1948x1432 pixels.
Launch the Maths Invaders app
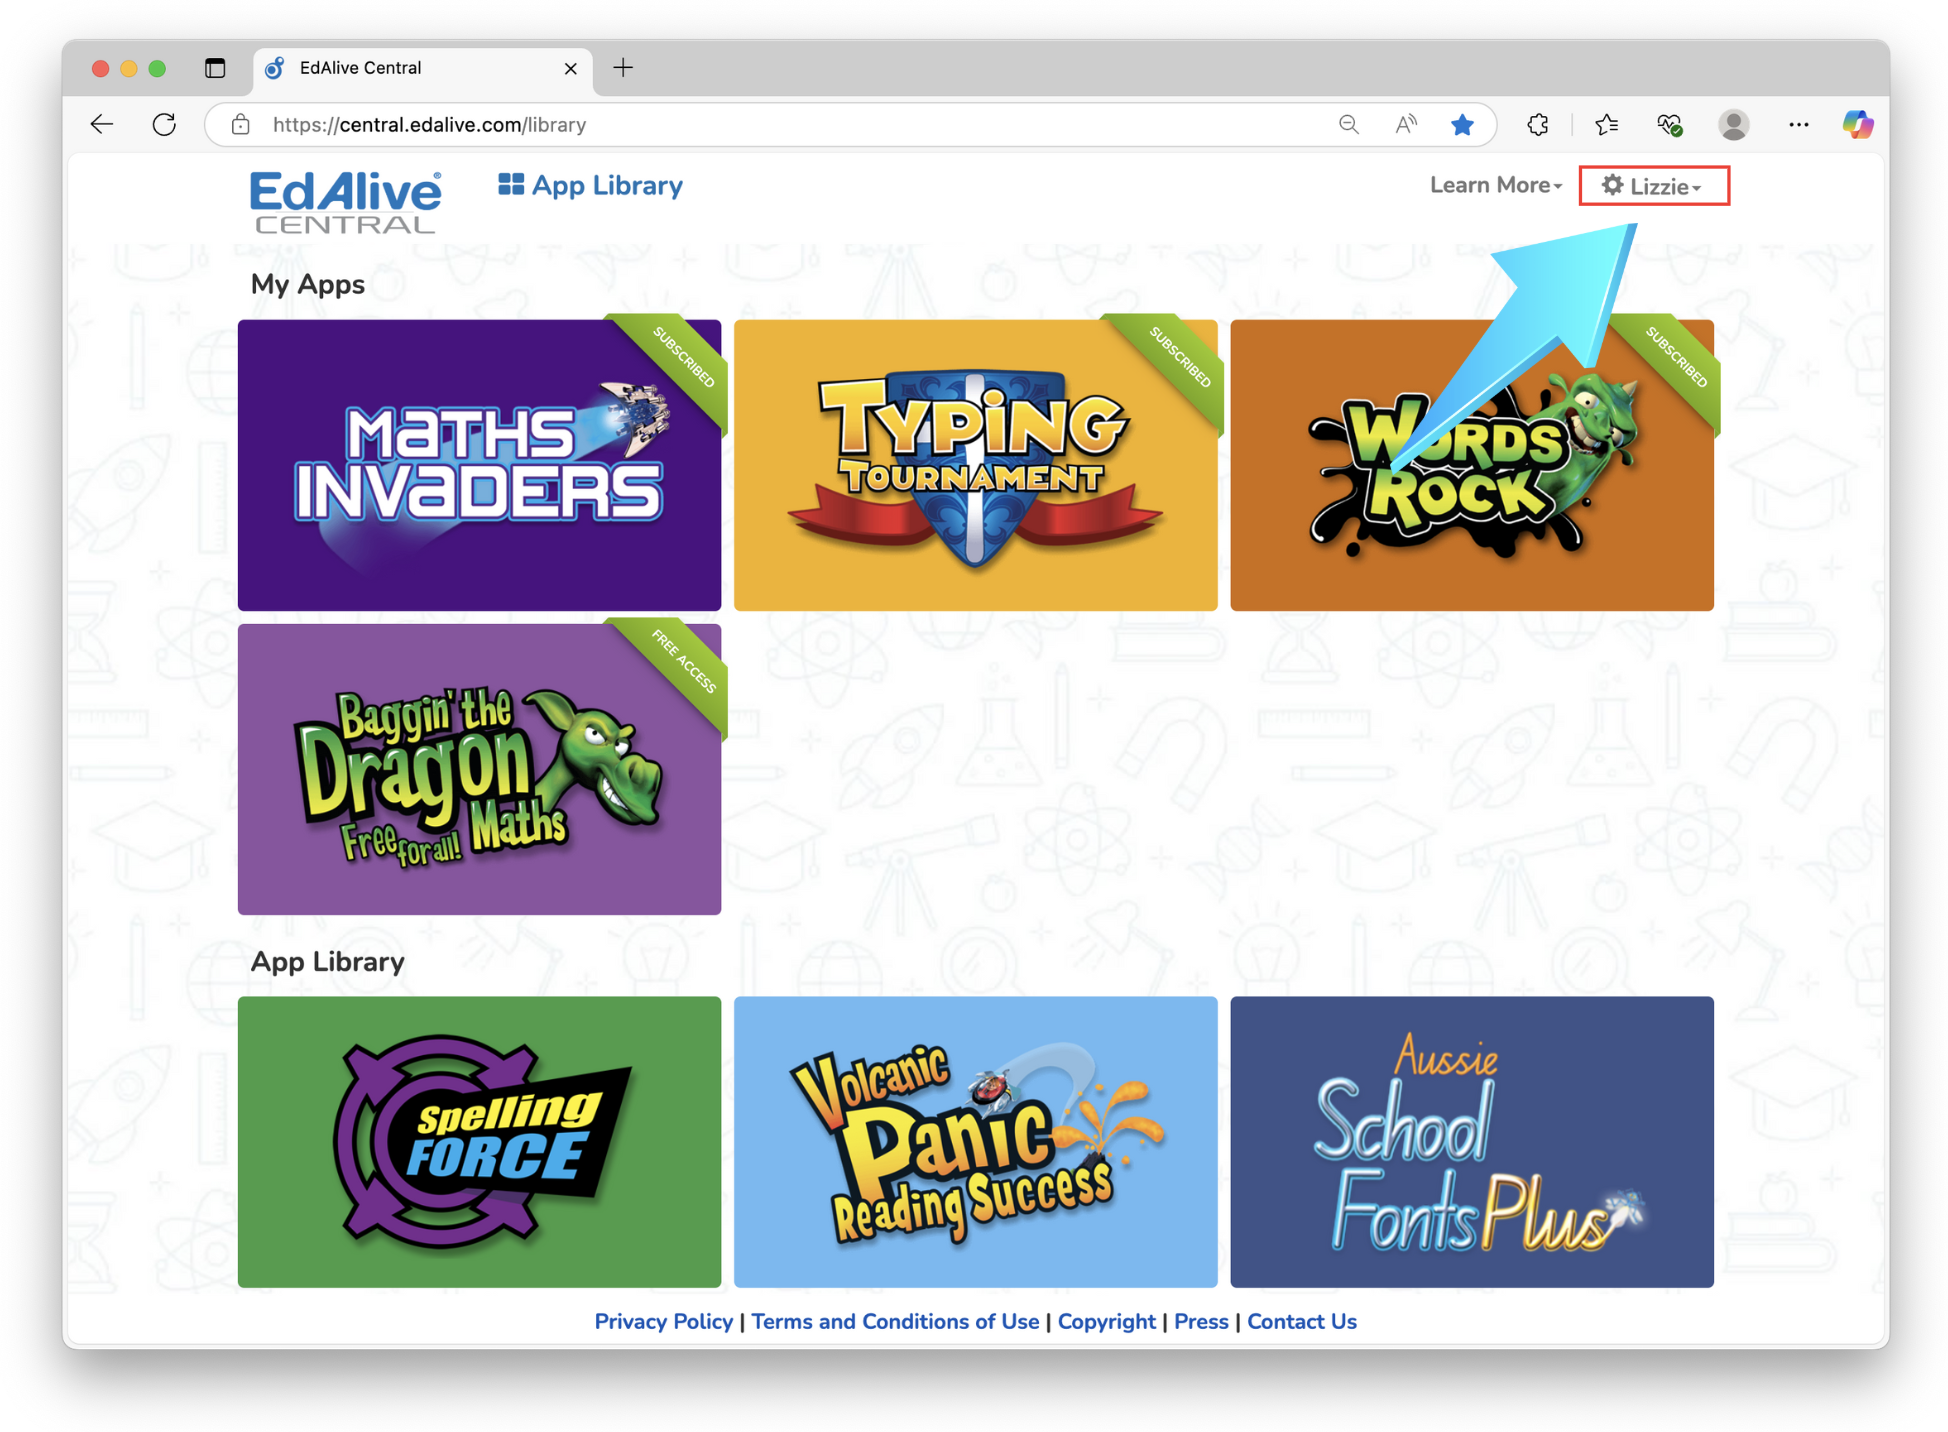479,465
